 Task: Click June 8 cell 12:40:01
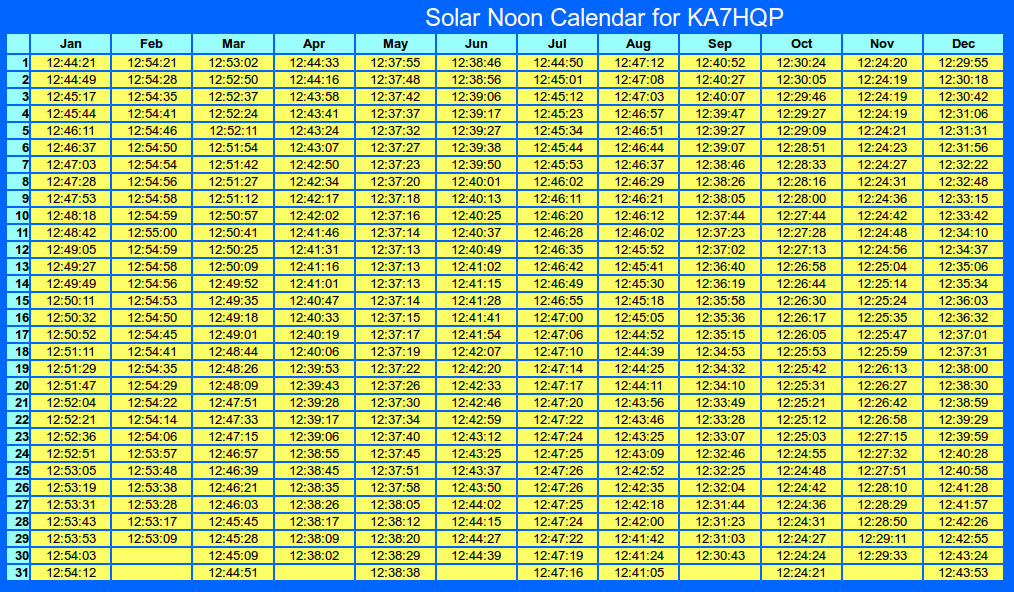(x=476, y=182)
